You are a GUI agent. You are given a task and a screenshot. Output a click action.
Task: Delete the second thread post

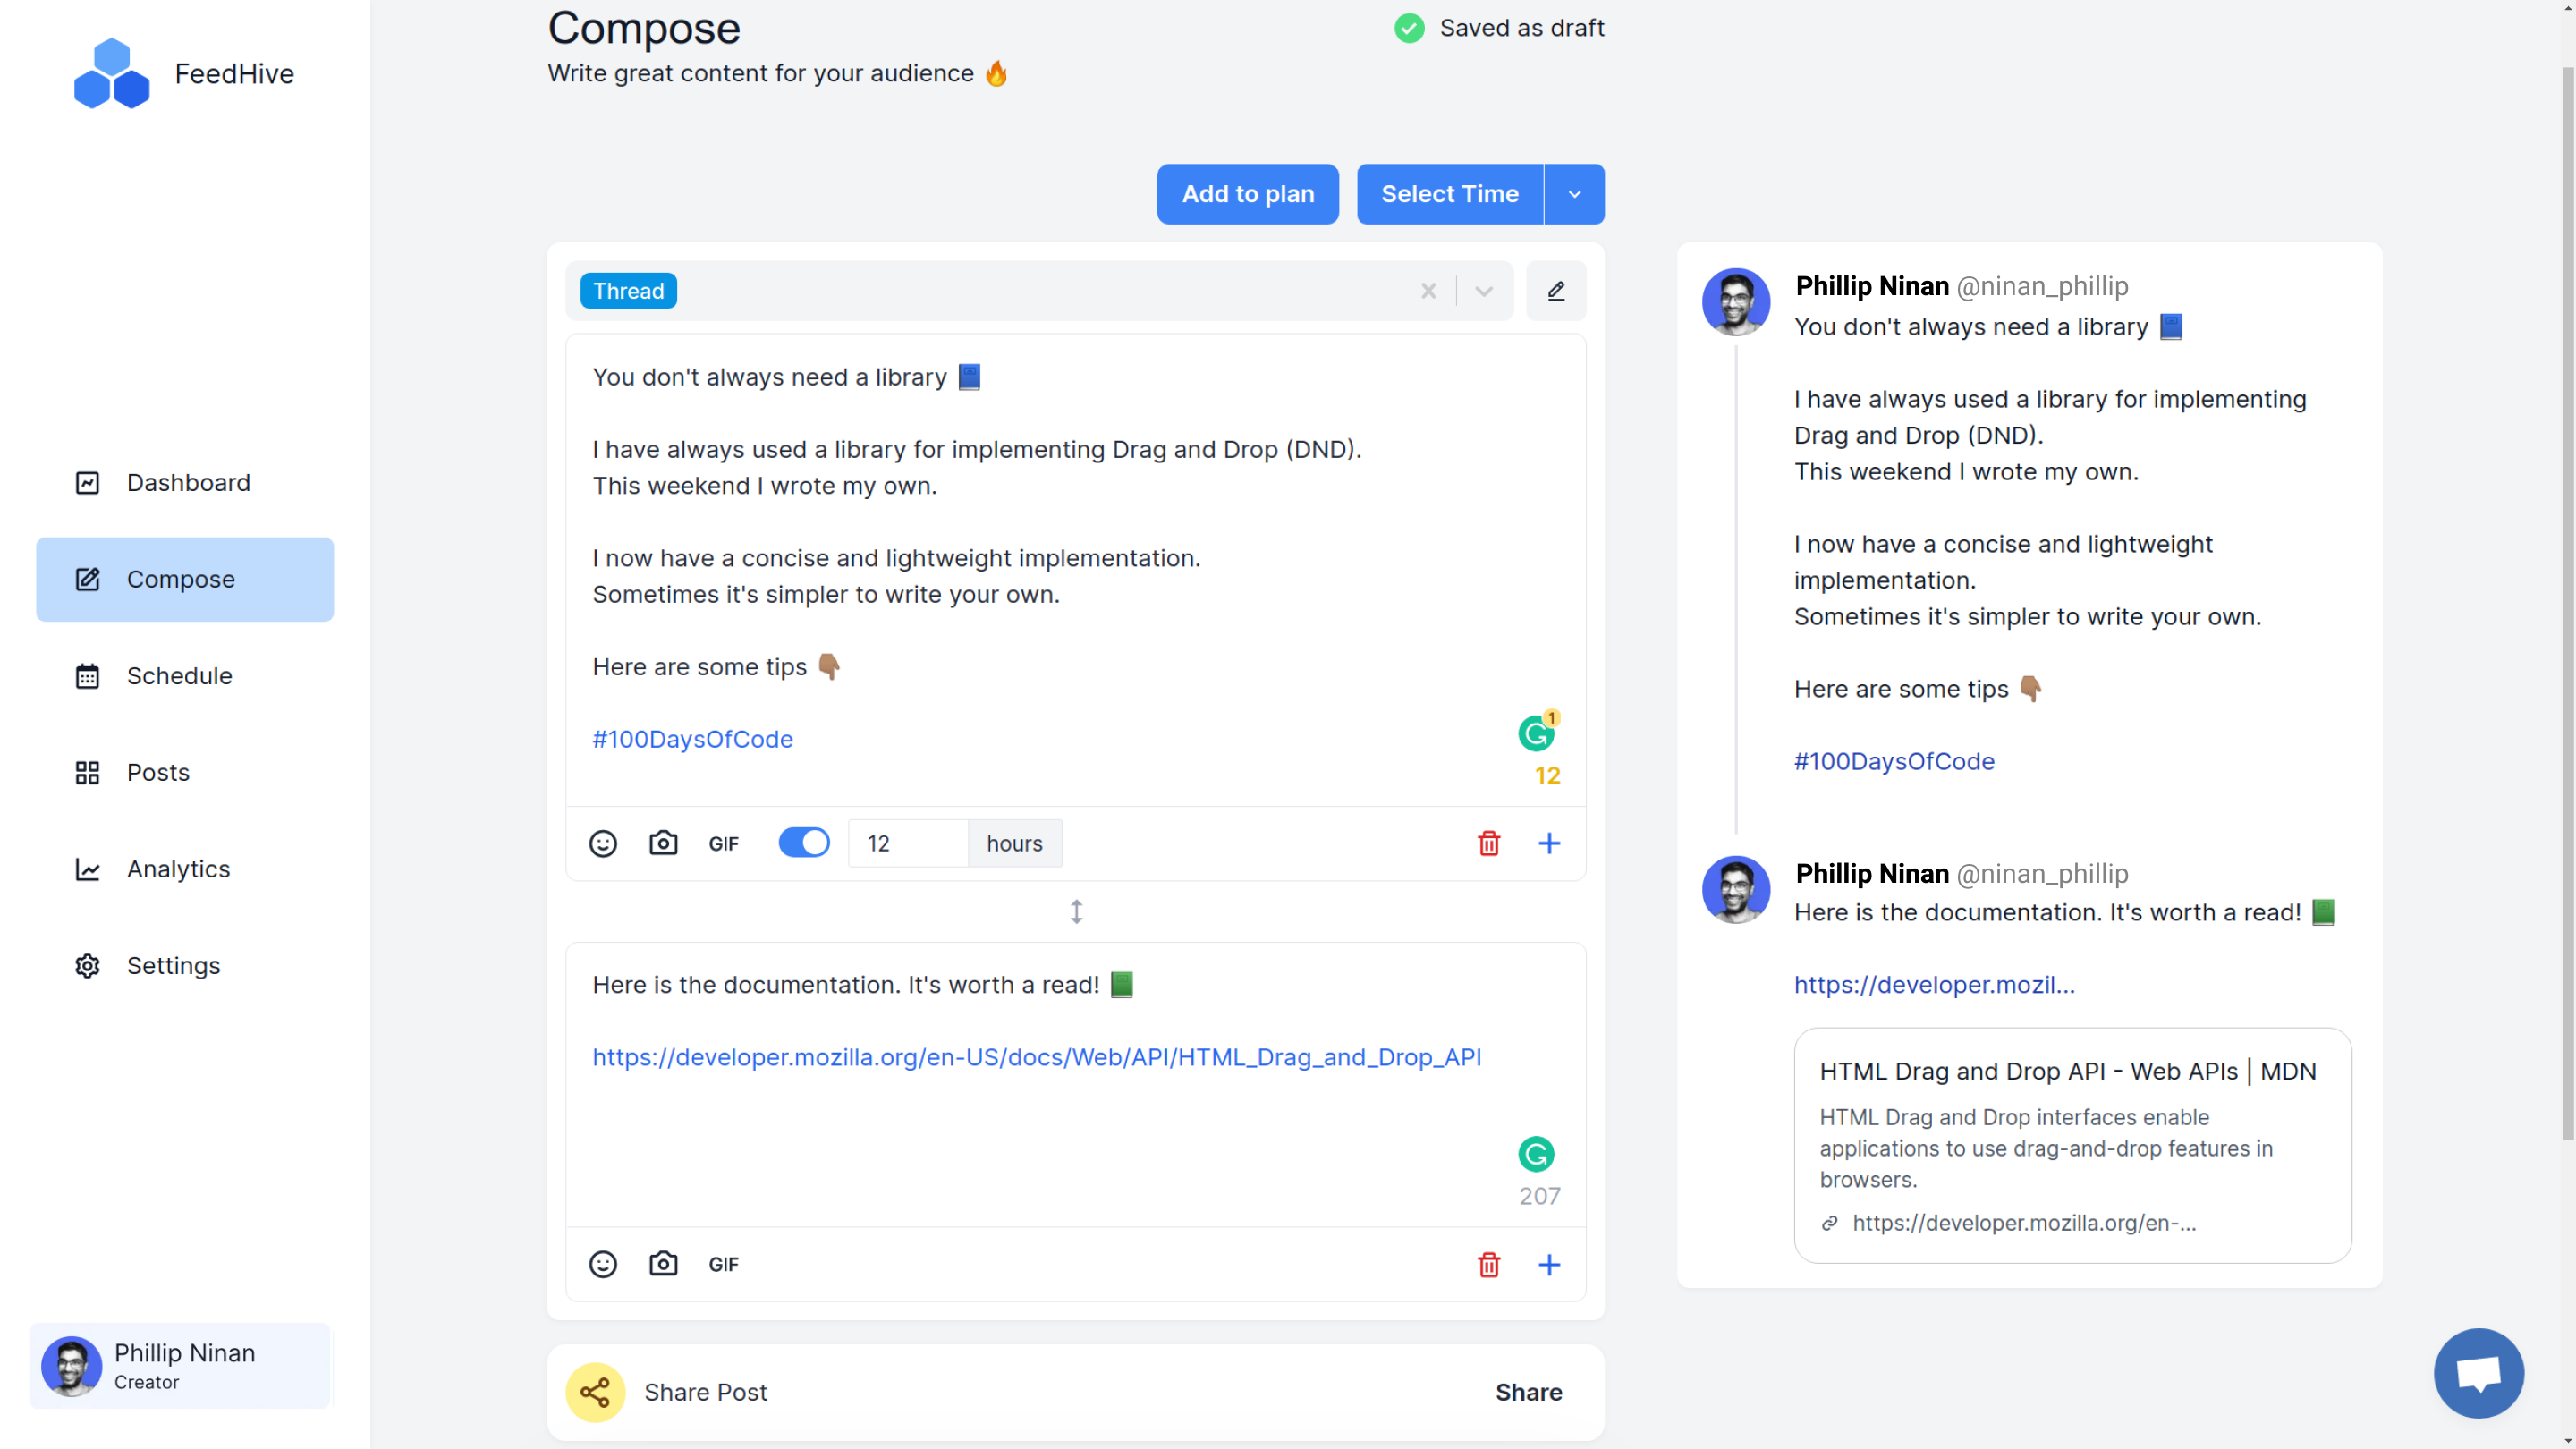(1489, 1265)
